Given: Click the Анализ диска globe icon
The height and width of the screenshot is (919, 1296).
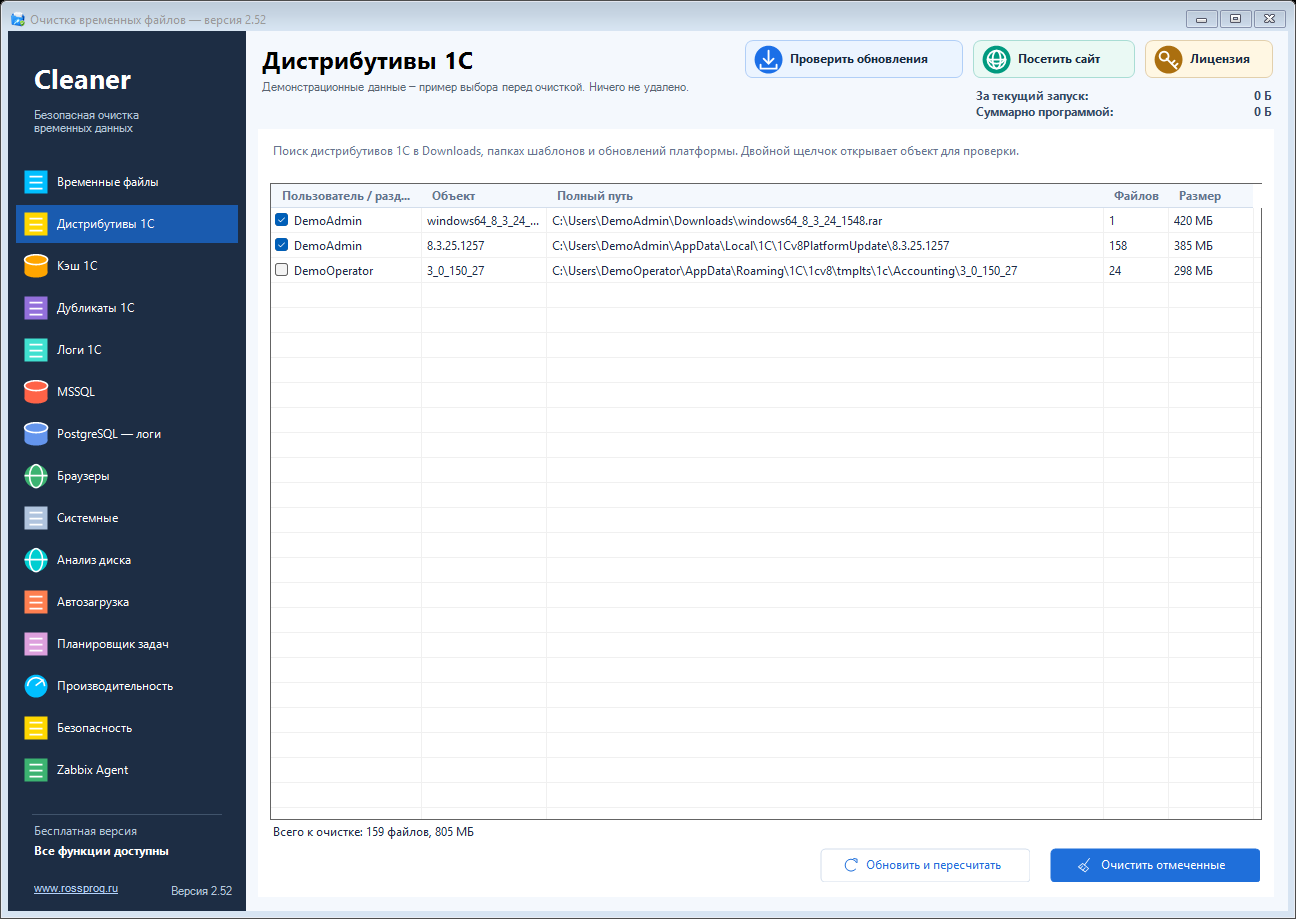Looking at the screenshot, I should point(36,560).
